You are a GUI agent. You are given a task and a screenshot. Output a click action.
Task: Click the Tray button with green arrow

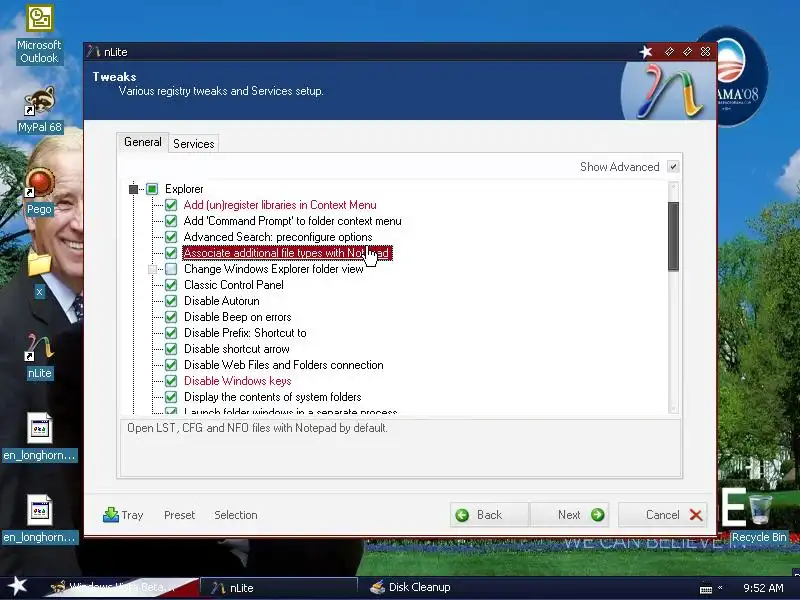[123, 515]
